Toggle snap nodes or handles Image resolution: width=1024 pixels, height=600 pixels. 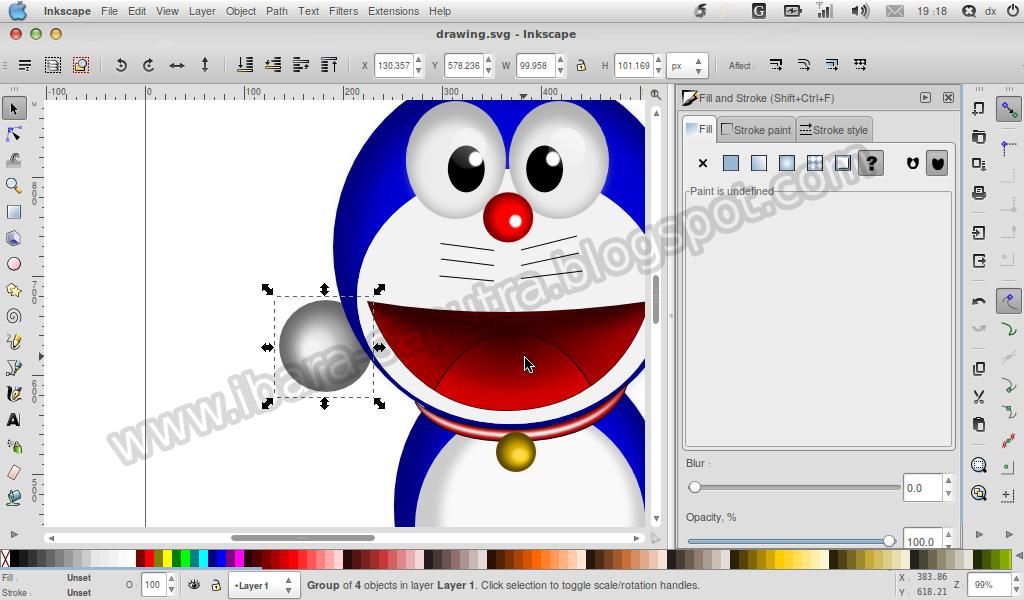click(1009, 301)
